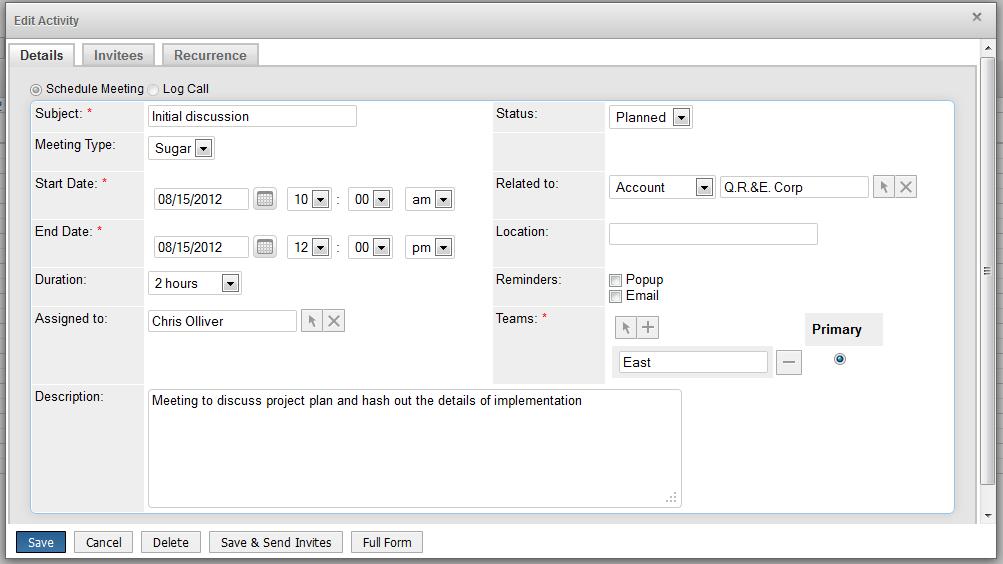Click the Cancel button
This screenshot has height=564, width=1003.
pos(104,542)
